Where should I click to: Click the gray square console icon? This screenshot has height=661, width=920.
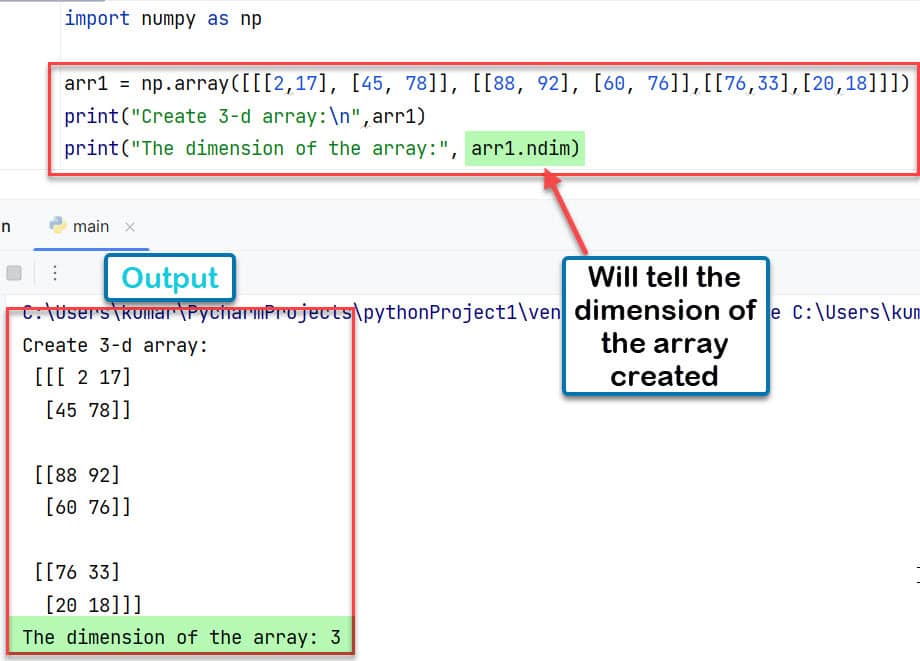click(x=12, y=272)
